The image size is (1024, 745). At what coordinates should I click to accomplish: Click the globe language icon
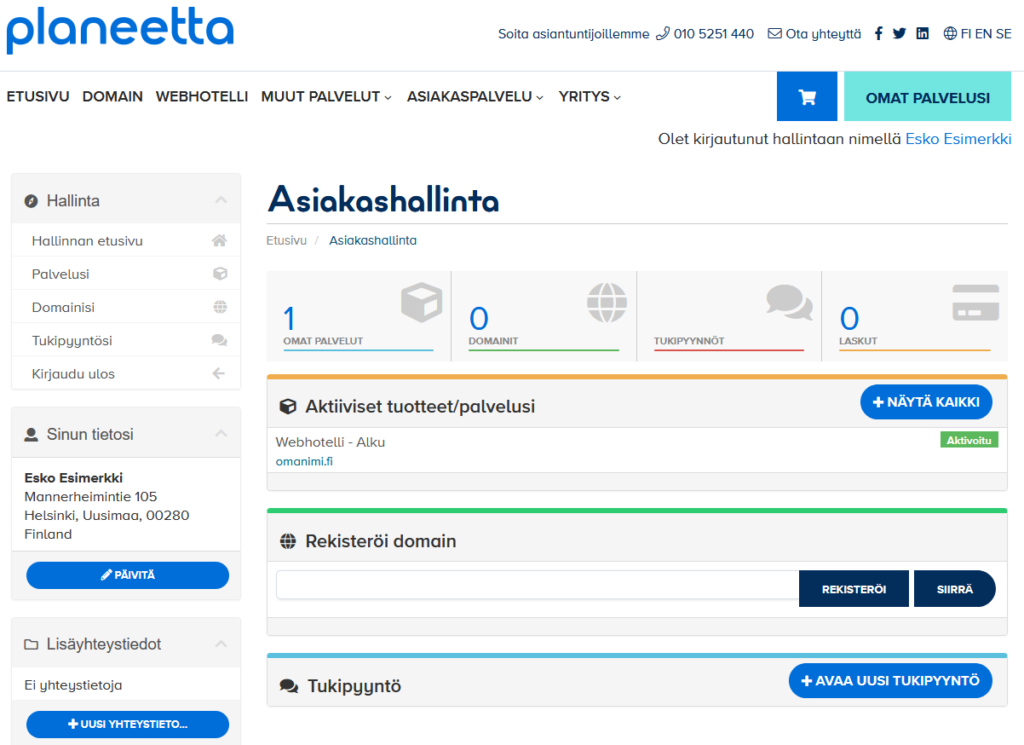950,33
